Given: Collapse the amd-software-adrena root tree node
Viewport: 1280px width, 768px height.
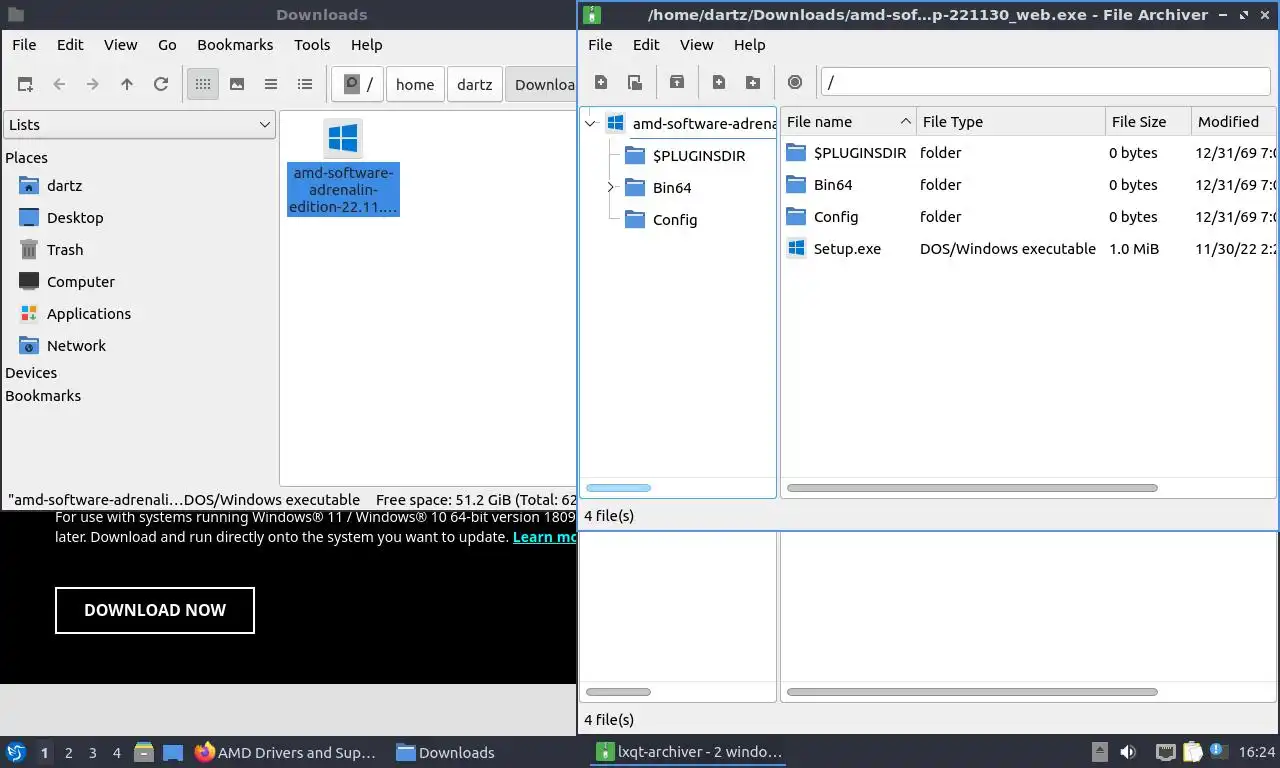Looking at the screenshot, I should click(591, 124).
